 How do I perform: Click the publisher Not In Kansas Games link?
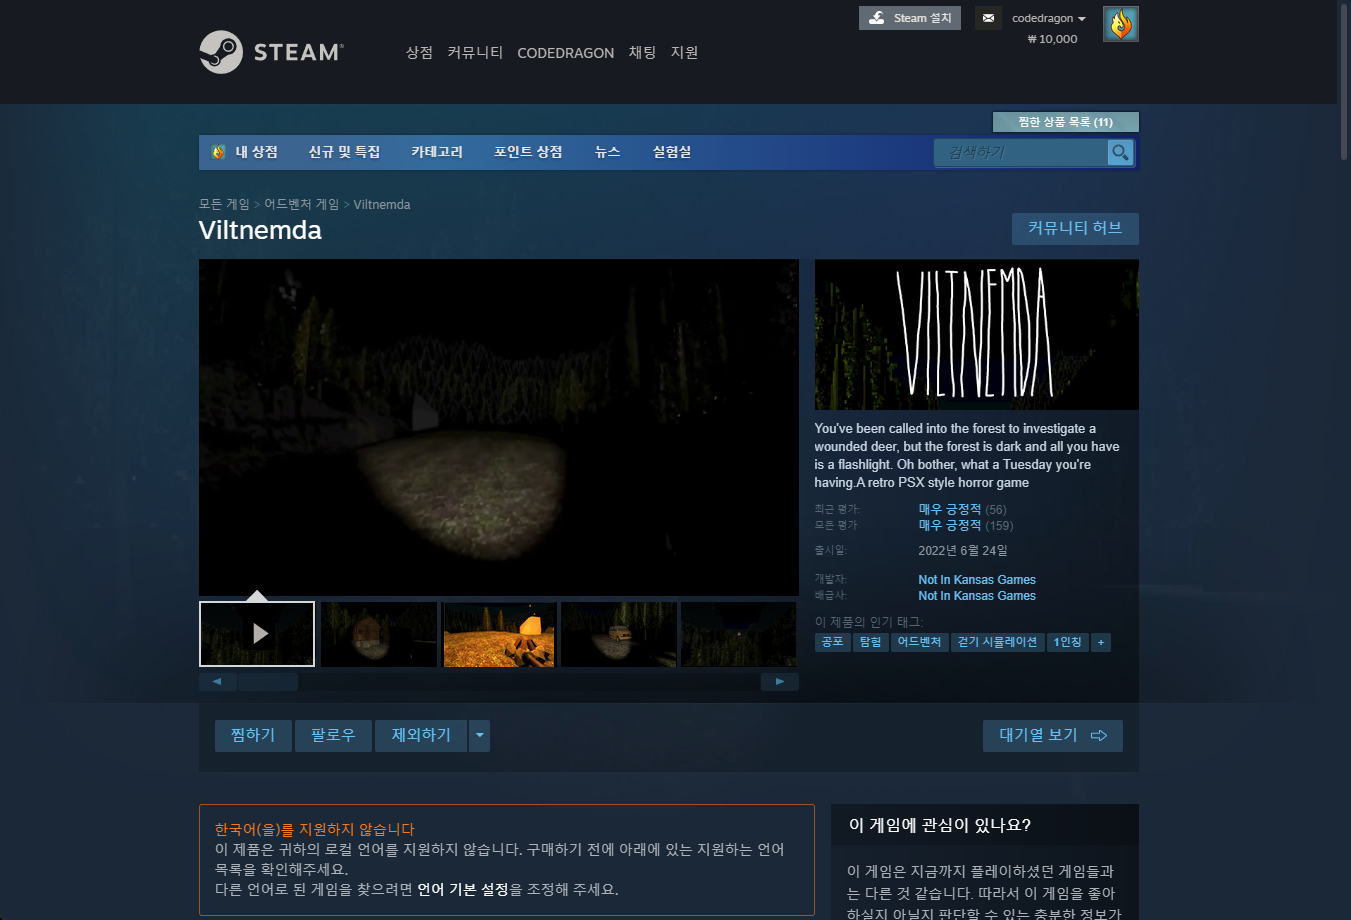(x=977, y=596)
